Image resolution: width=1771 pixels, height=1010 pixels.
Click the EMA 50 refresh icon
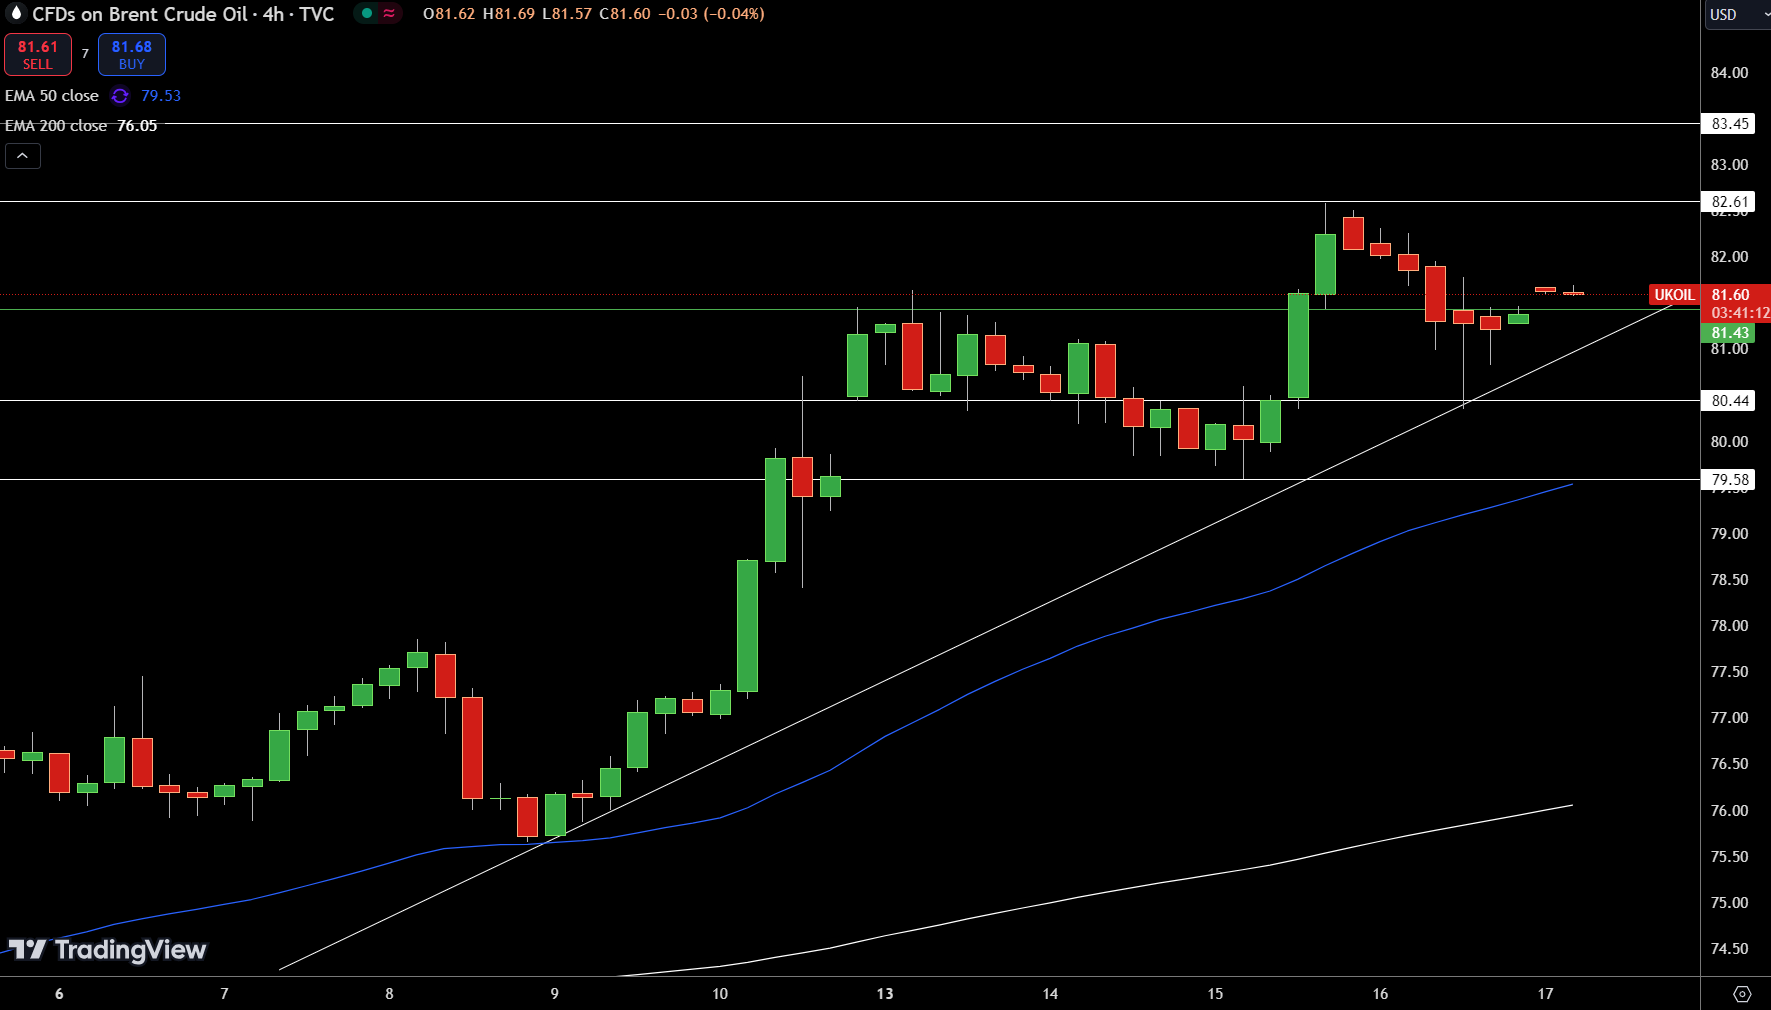[x=120, y=96]
